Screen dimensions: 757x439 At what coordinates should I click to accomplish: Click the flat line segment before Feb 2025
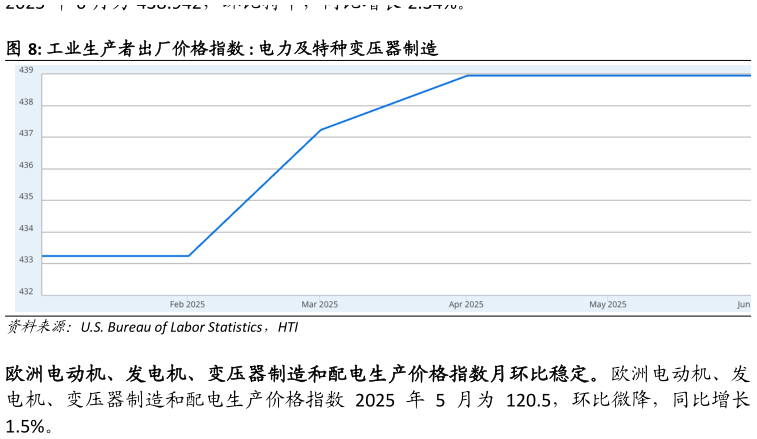(x=115, y=256)
